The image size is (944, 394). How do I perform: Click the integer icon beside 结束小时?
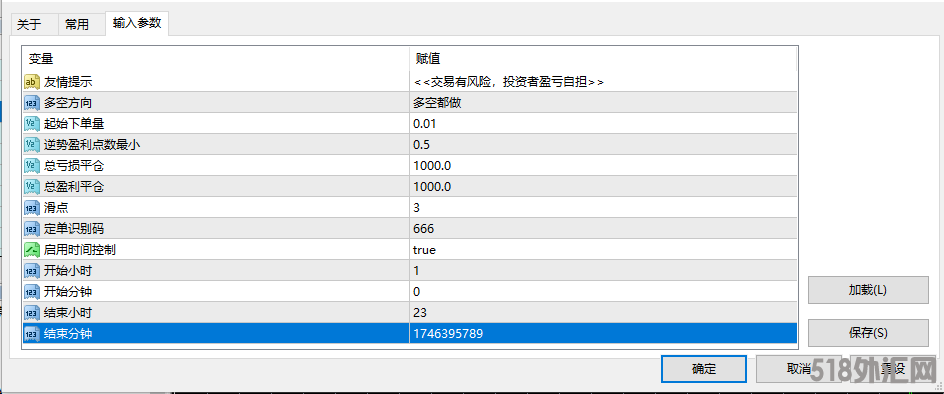point(32,313)
